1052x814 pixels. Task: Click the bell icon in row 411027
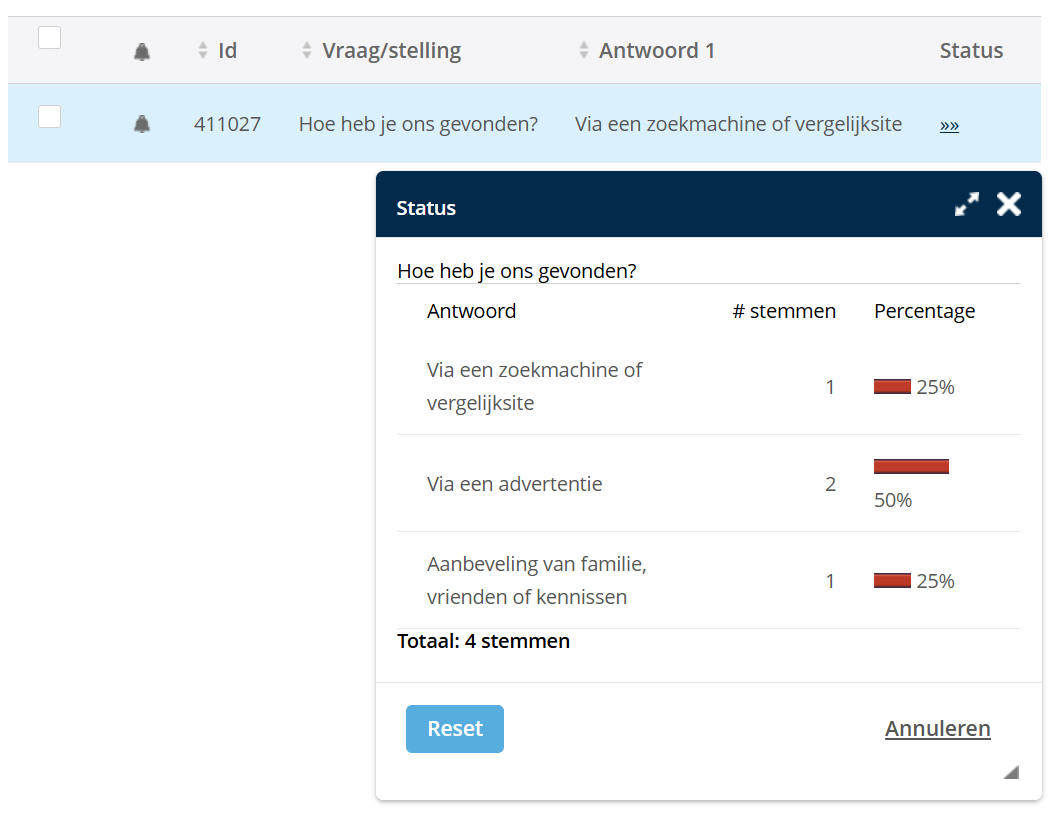tap(142, 123)
